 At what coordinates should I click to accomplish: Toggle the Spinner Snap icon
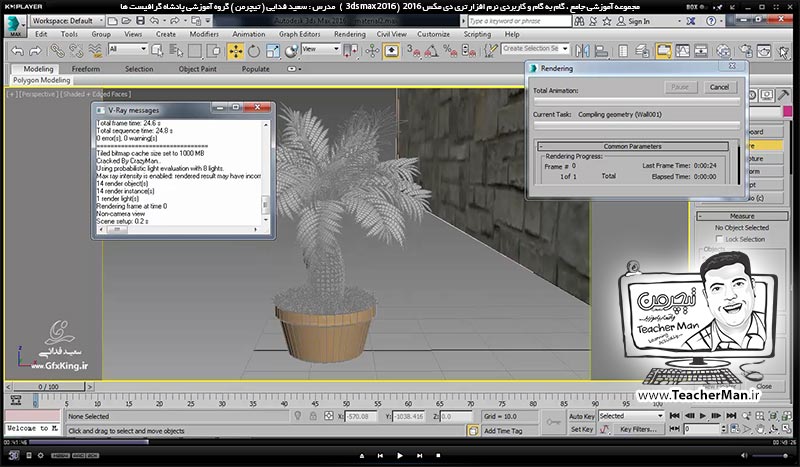(468, 51)
